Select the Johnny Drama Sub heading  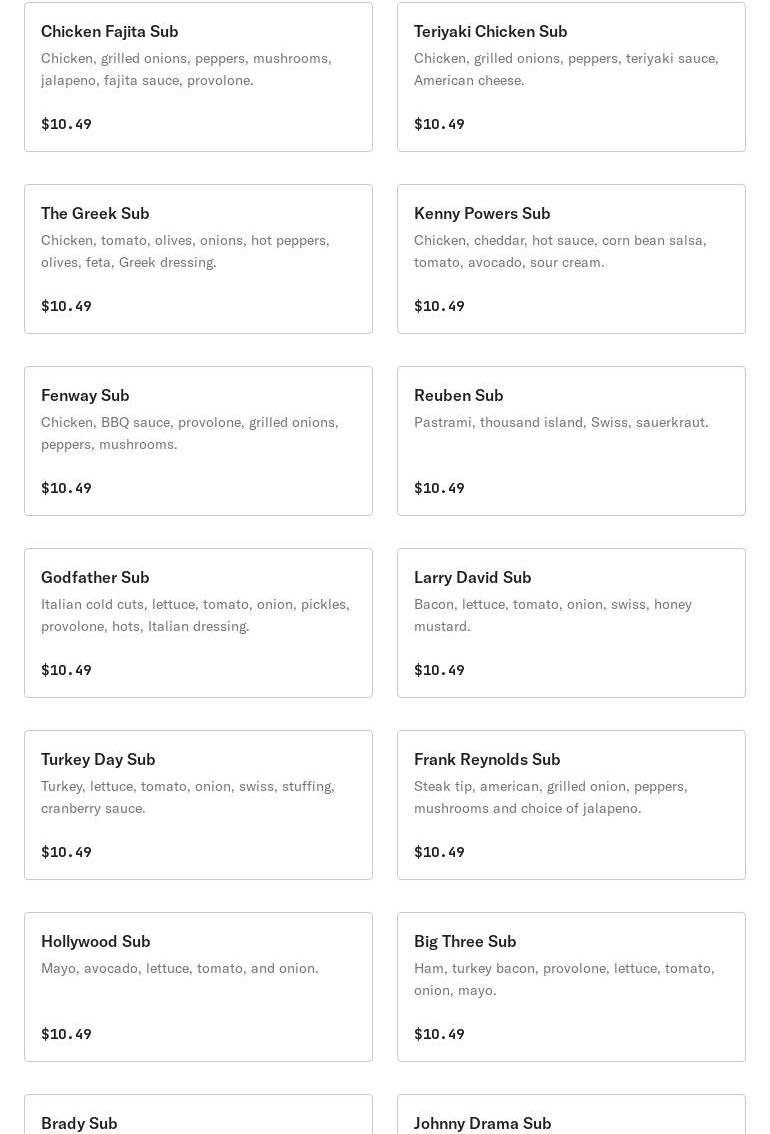pyautogui.click(x=482, y=1123)
